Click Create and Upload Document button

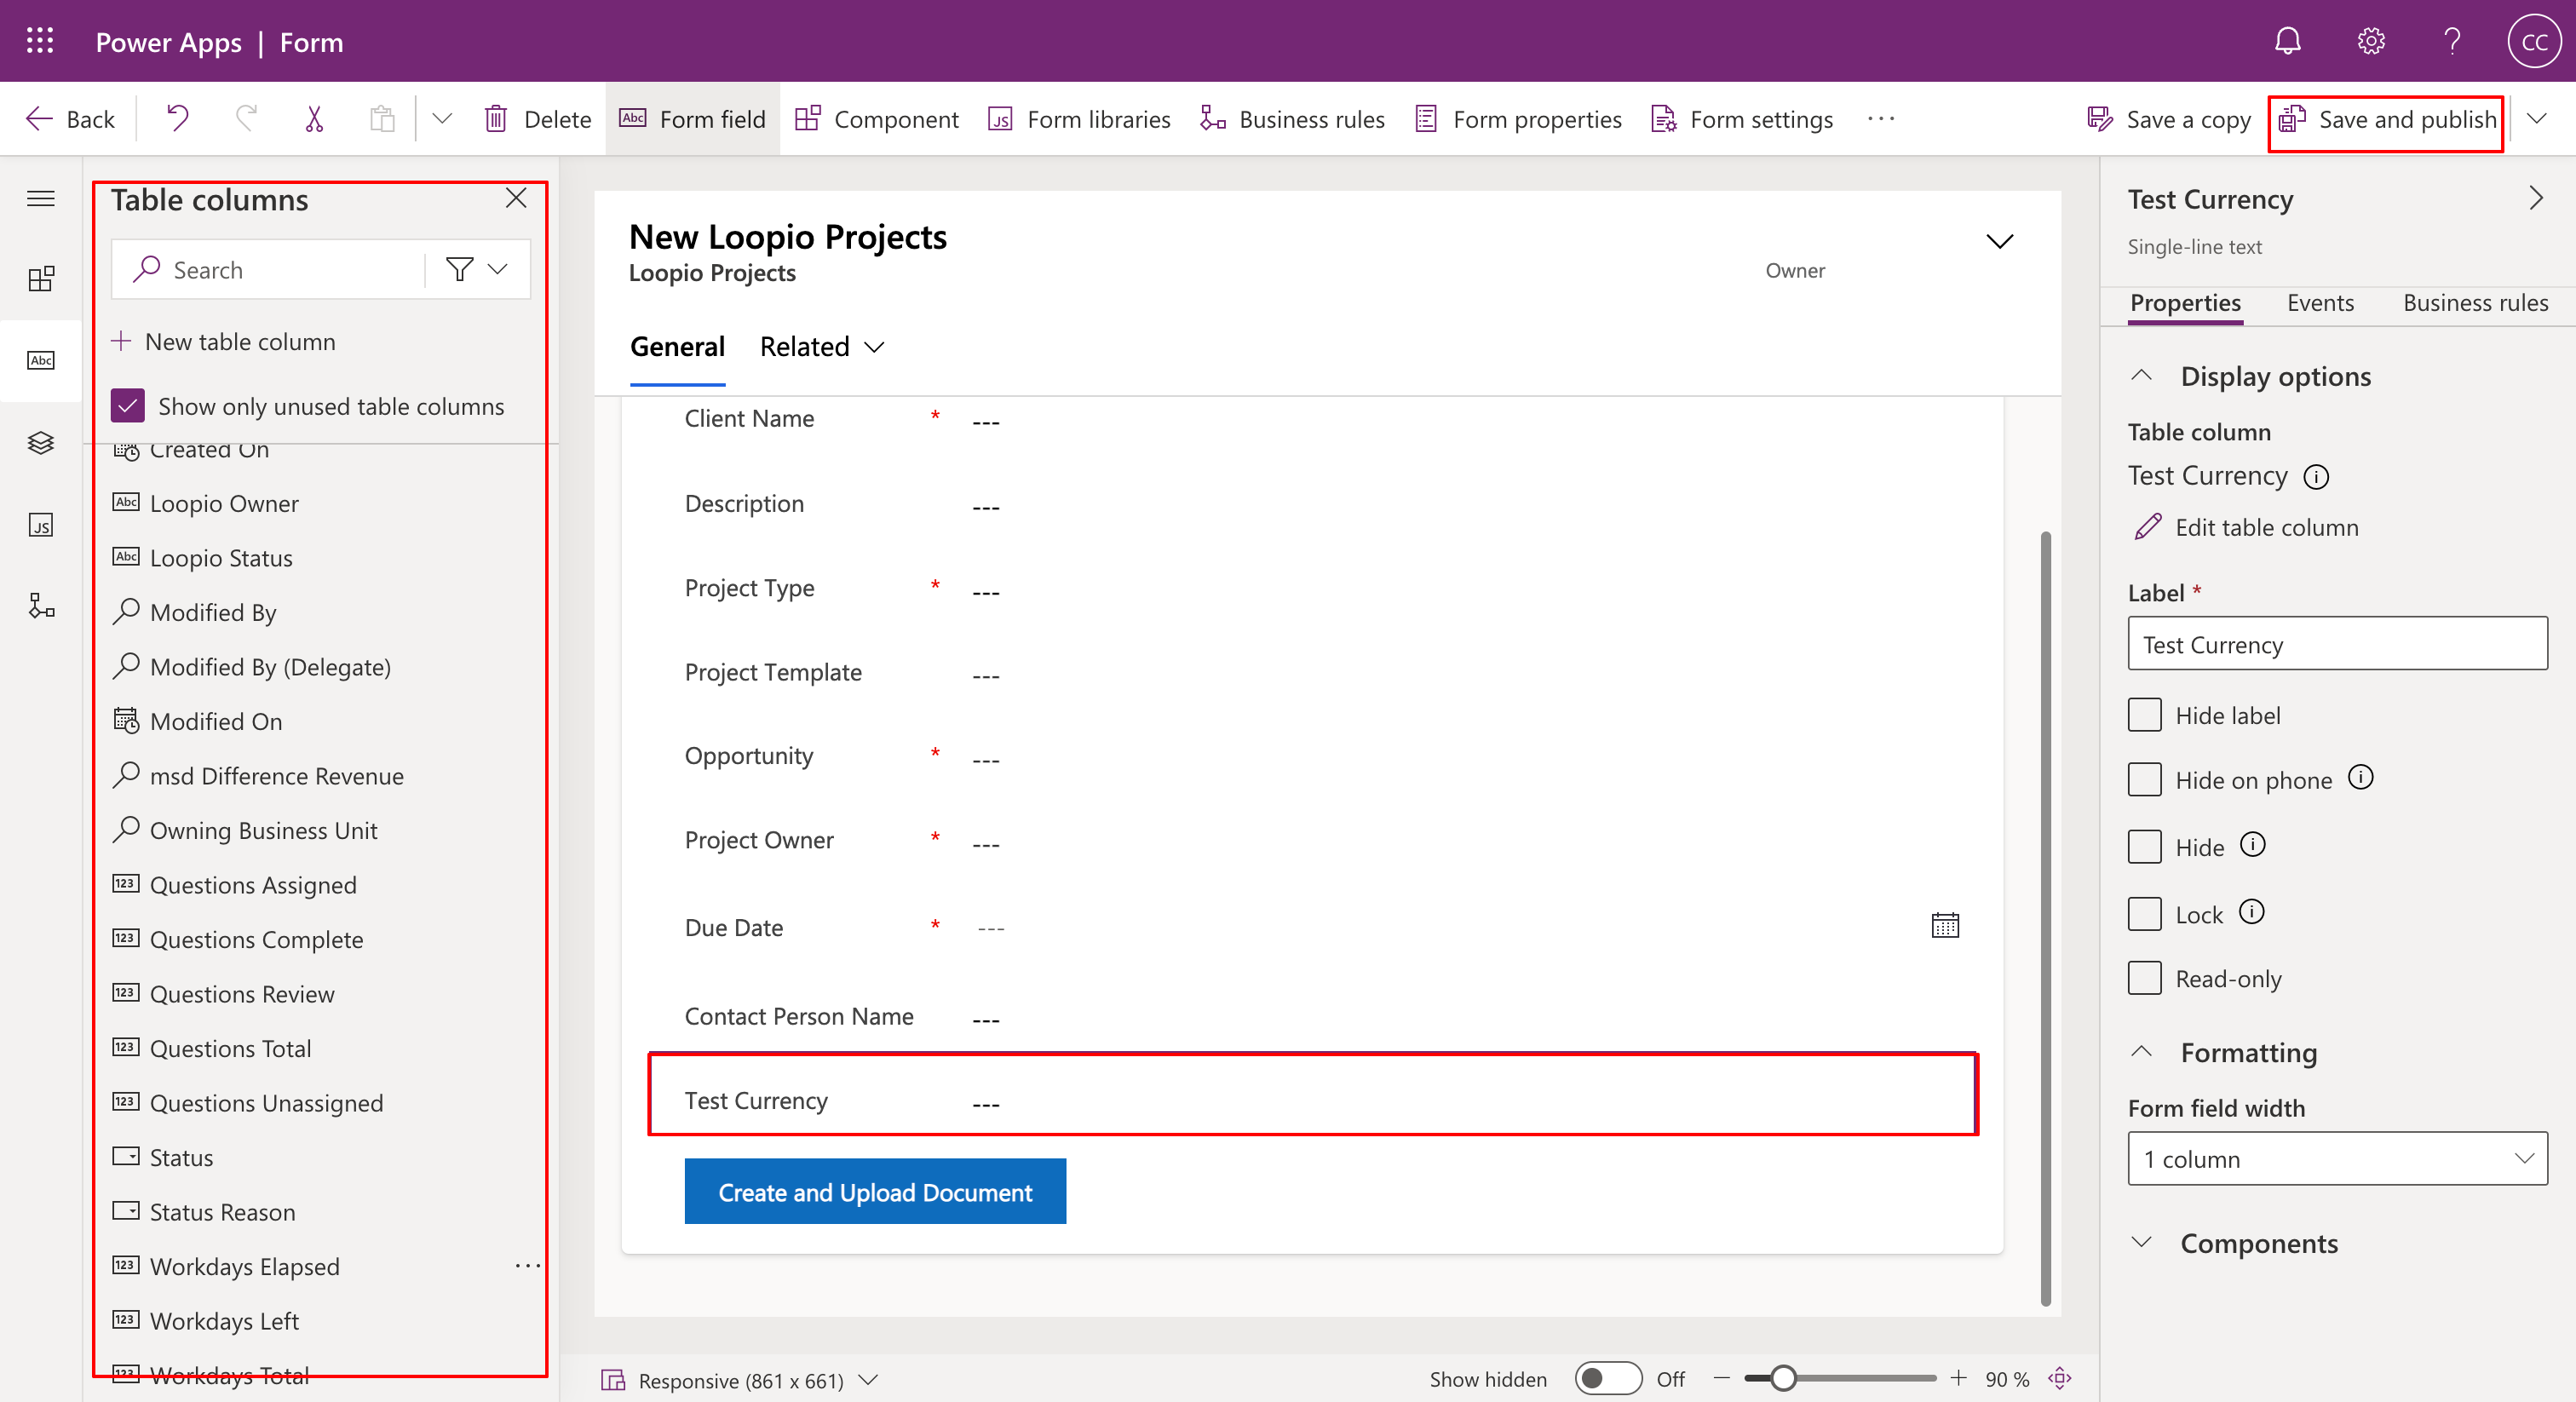[875, 1191]
